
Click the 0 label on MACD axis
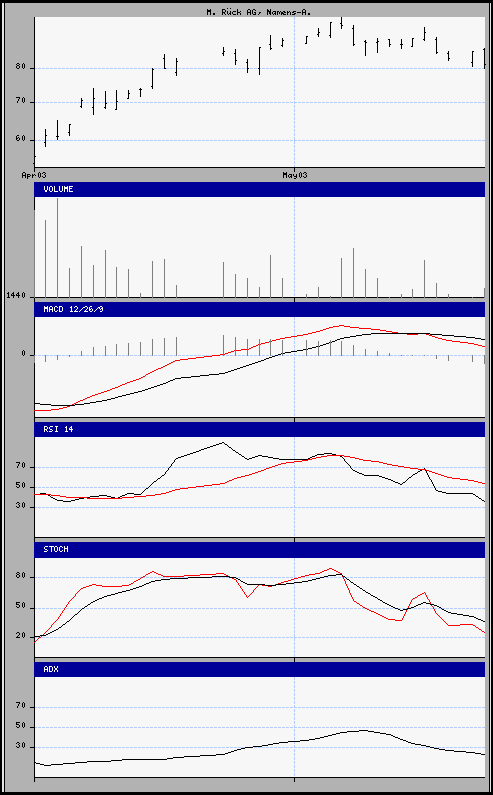tap(24, 354)
